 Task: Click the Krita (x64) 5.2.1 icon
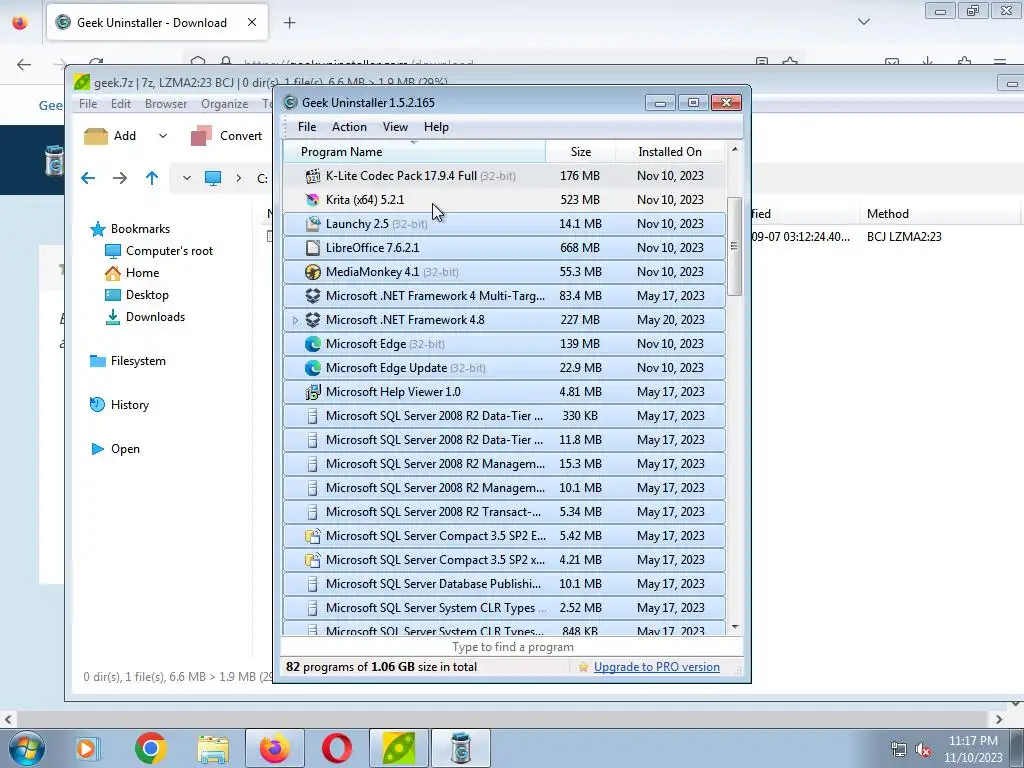pos(313,200)
